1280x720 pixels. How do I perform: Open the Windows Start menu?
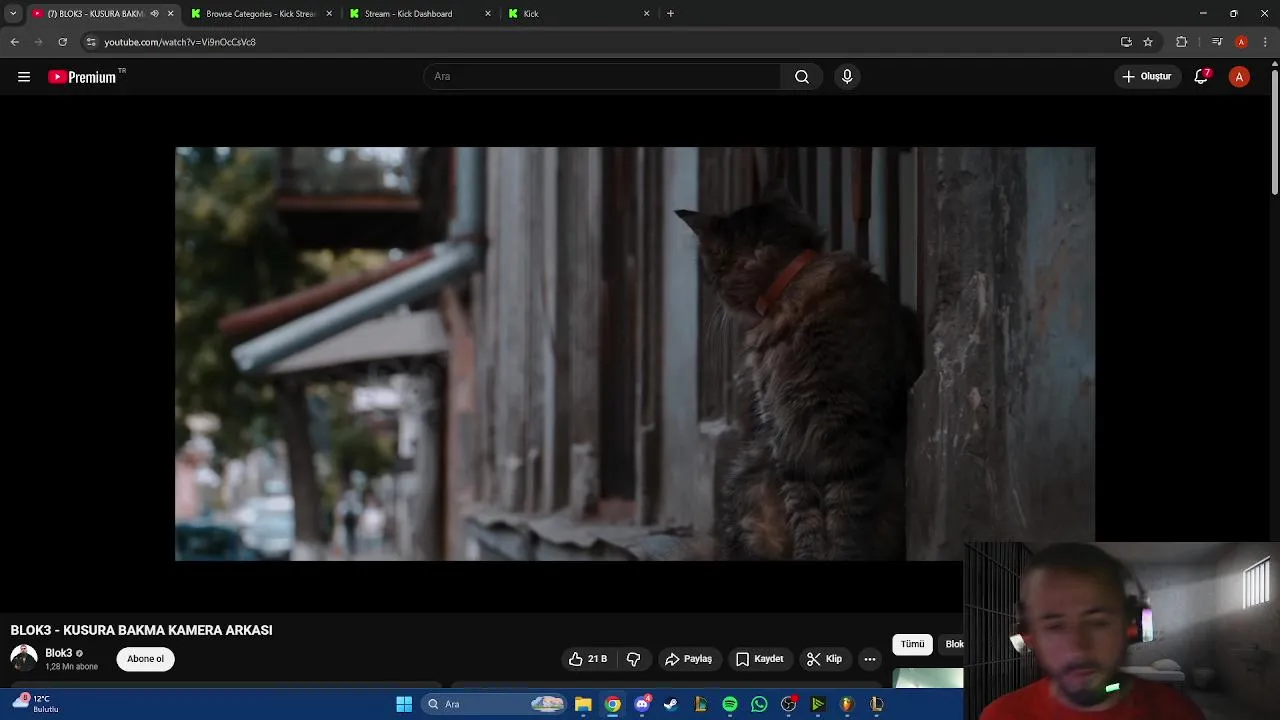[404, 704]
